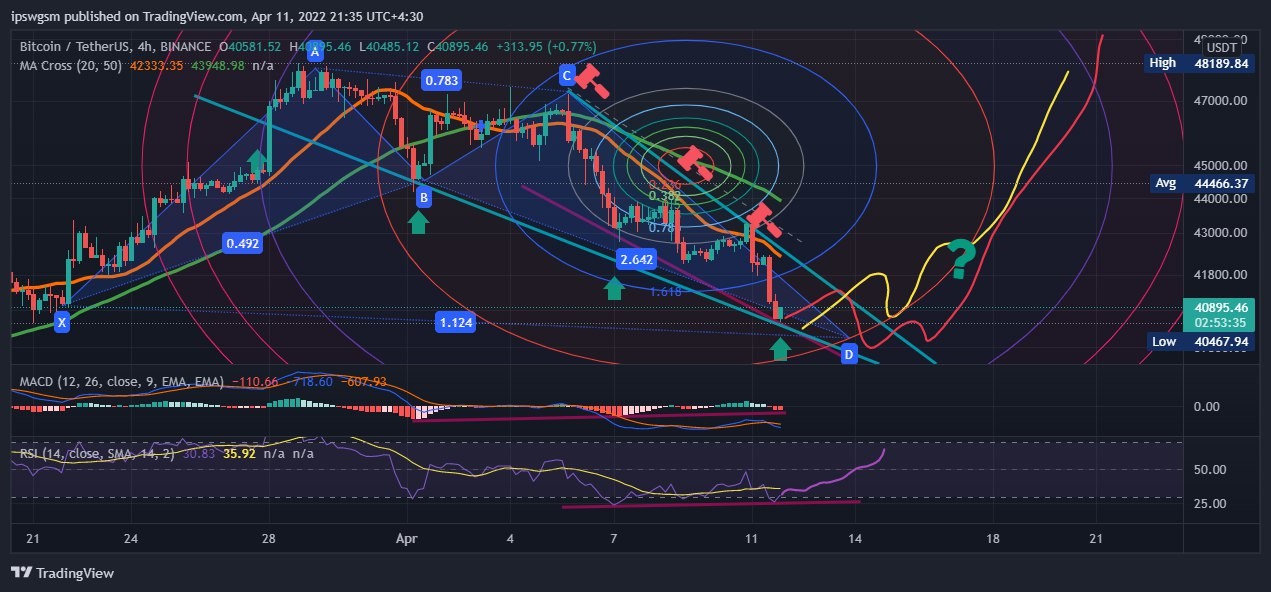Click the 25.00 RSI axis label
The width and height of the screenshot is (1271, 592).
[x=1209, y=503]
